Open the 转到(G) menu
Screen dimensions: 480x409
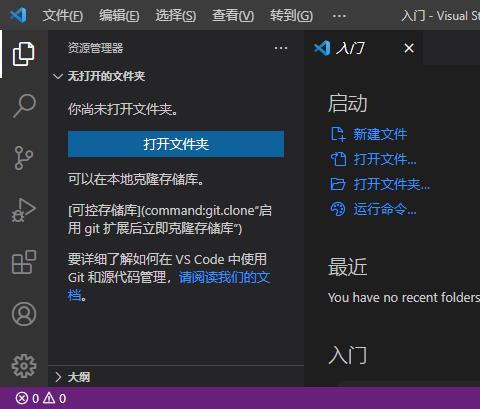coord(291,15)
